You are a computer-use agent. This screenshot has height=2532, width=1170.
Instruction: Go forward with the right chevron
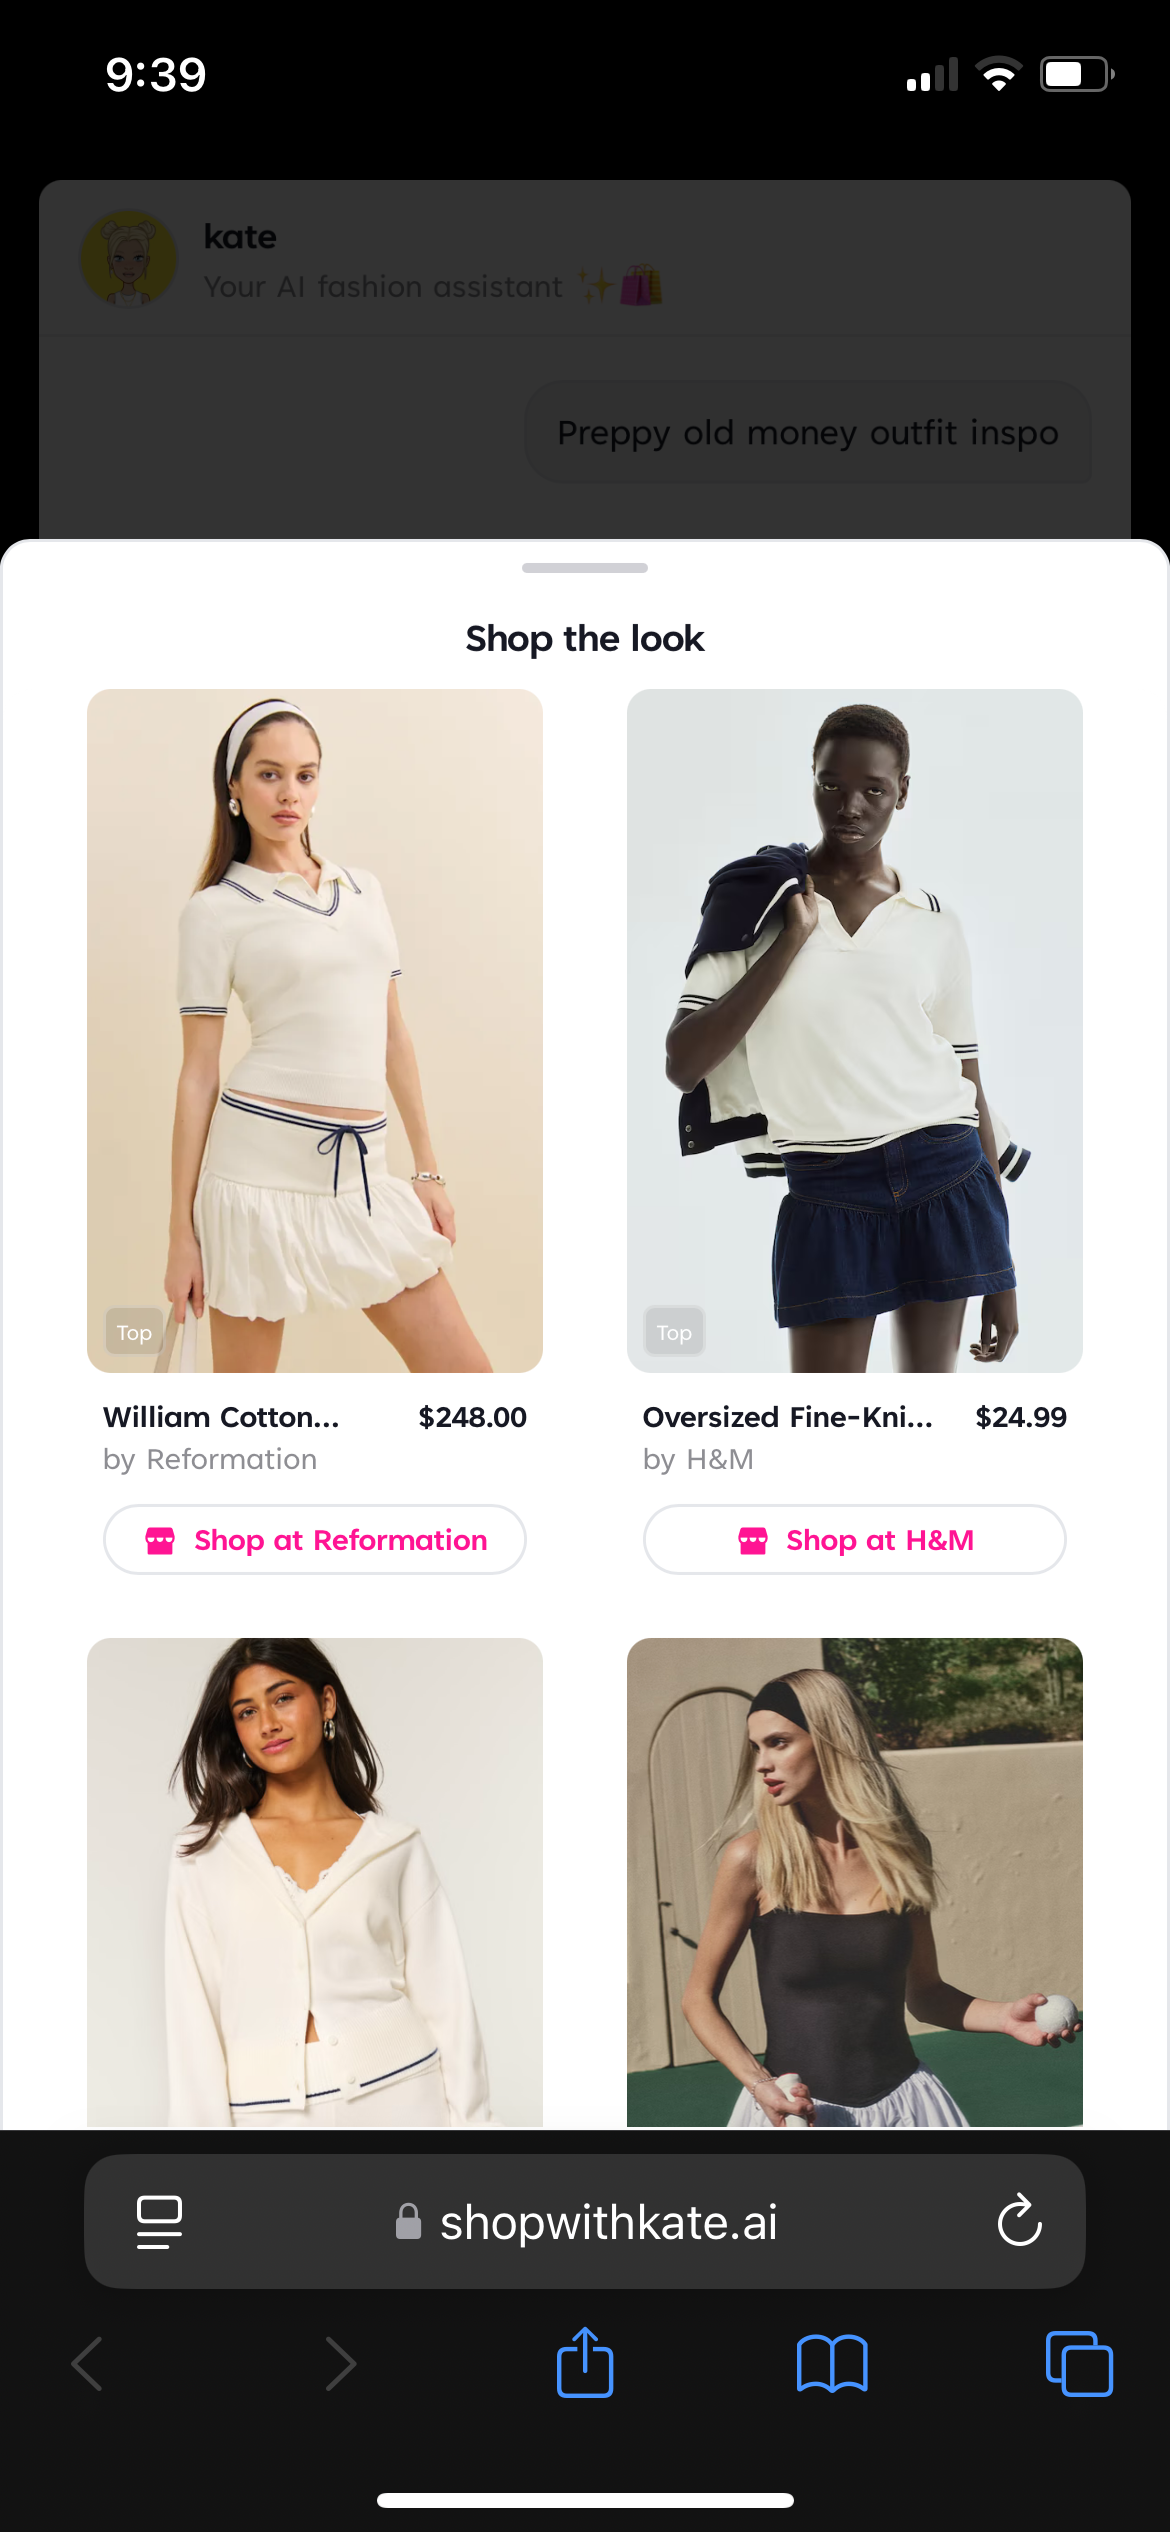340,2364
